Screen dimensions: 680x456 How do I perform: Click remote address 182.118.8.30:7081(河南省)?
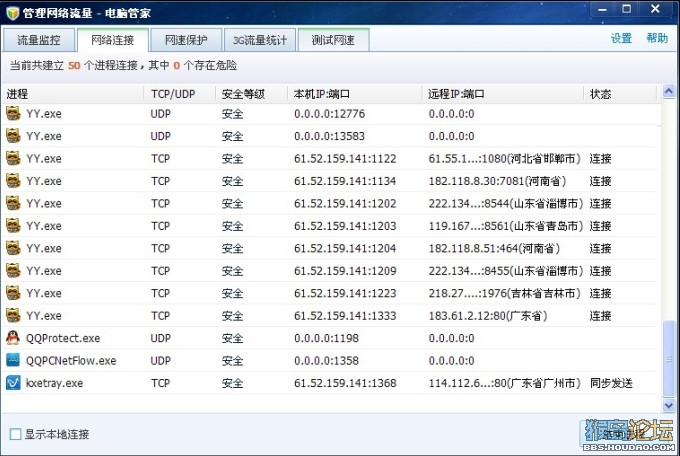[x=497, y=181]
